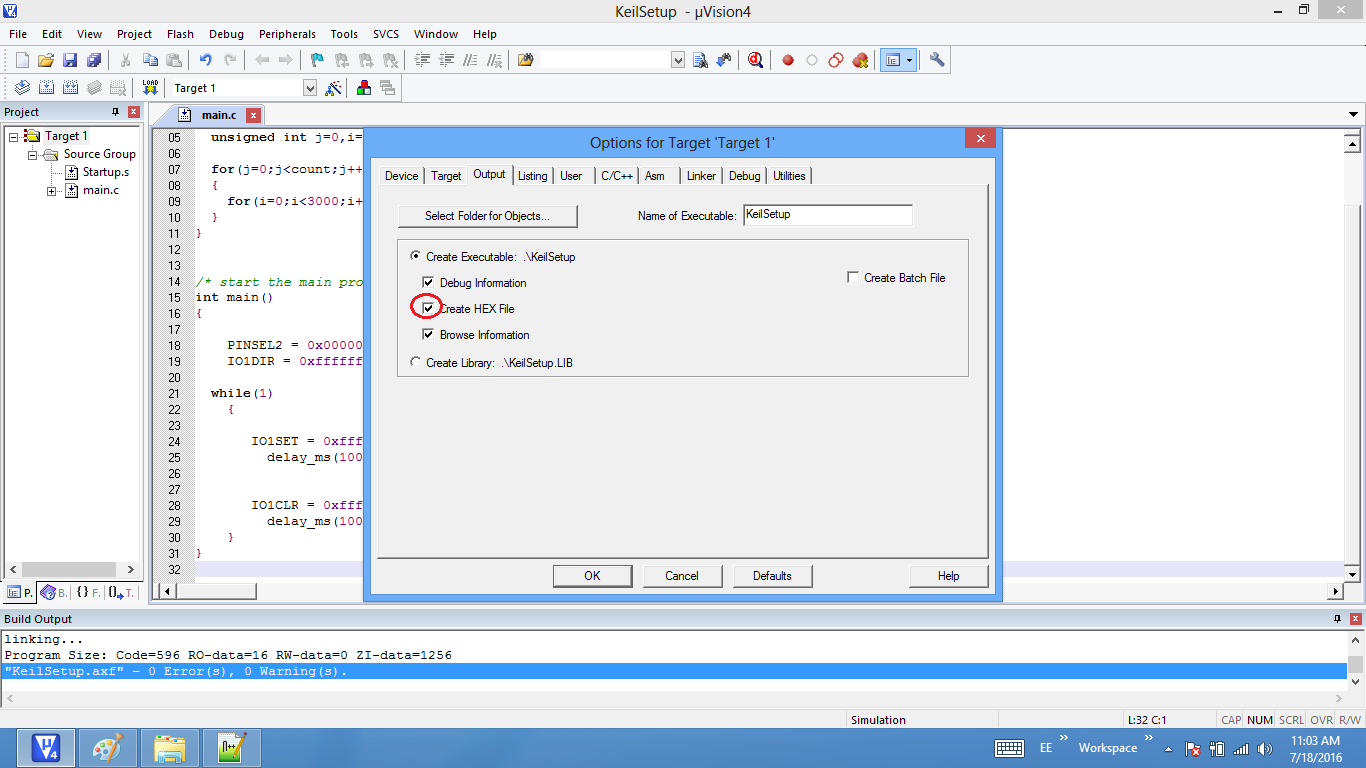1366x768 pixels.
Task: Start the debug session icon
Action: click(x=755, y=60)
